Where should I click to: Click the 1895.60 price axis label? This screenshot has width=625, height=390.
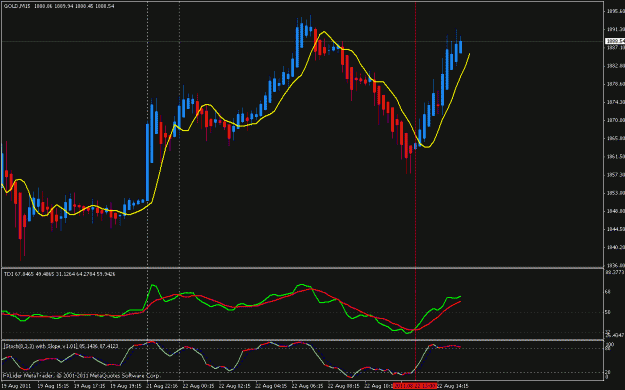[615, 11]
